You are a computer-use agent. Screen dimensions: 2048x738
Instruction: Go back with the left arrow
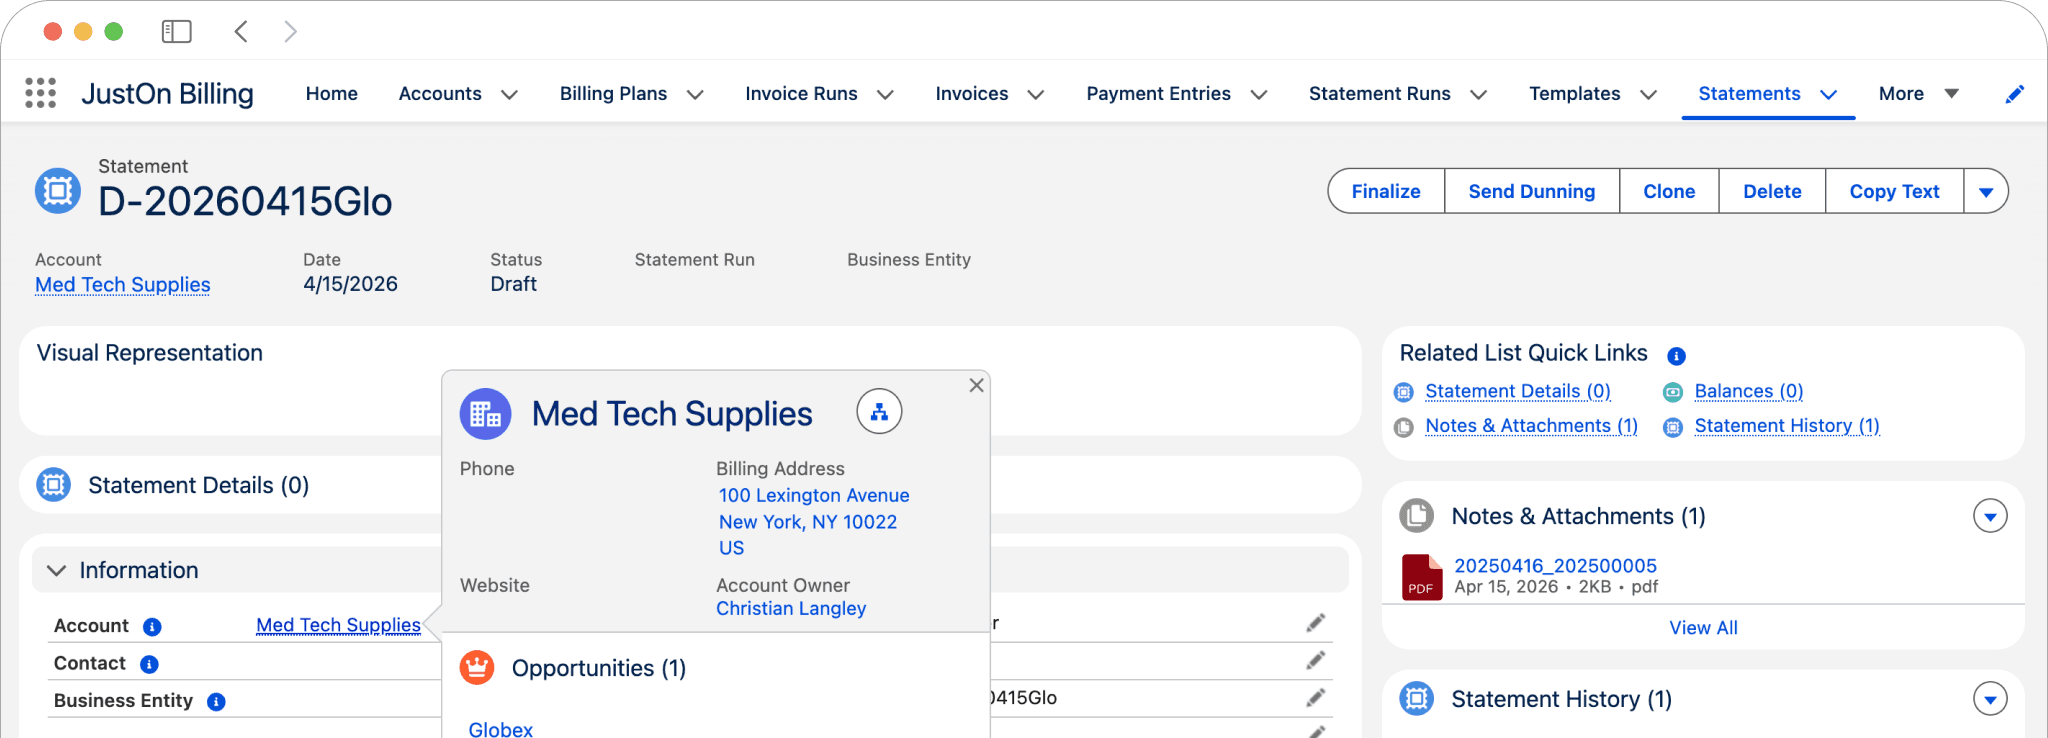[x=241, y=32]
